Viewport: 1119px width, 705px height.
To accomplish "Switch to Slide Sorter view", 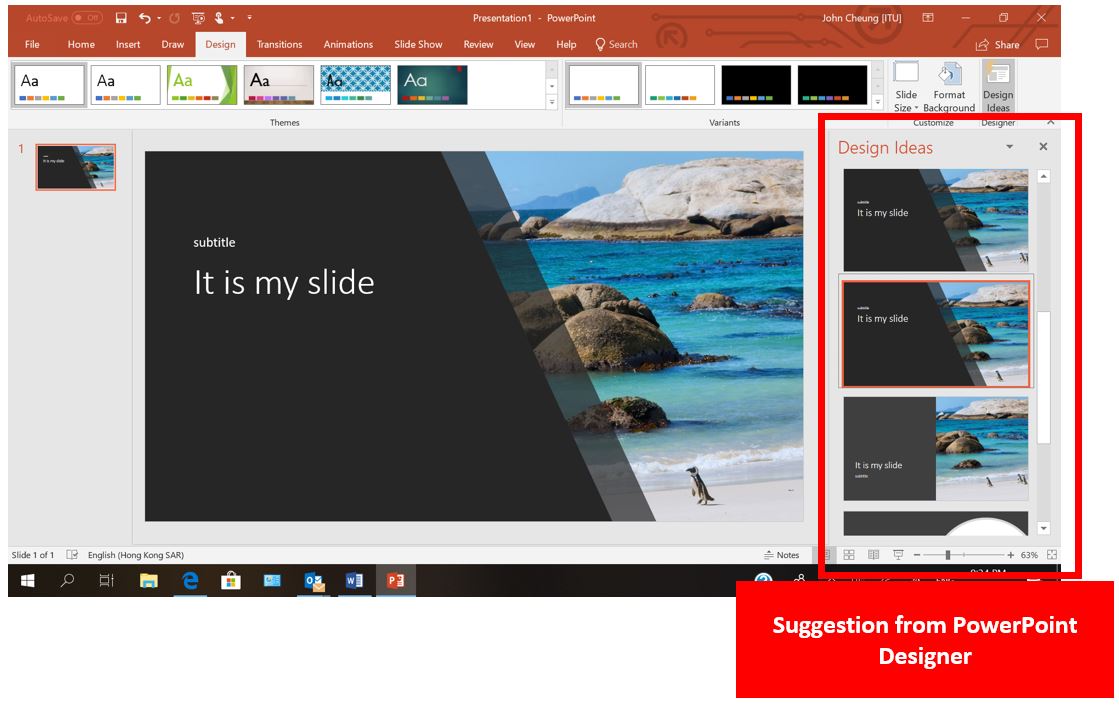I will click(849, 555).
